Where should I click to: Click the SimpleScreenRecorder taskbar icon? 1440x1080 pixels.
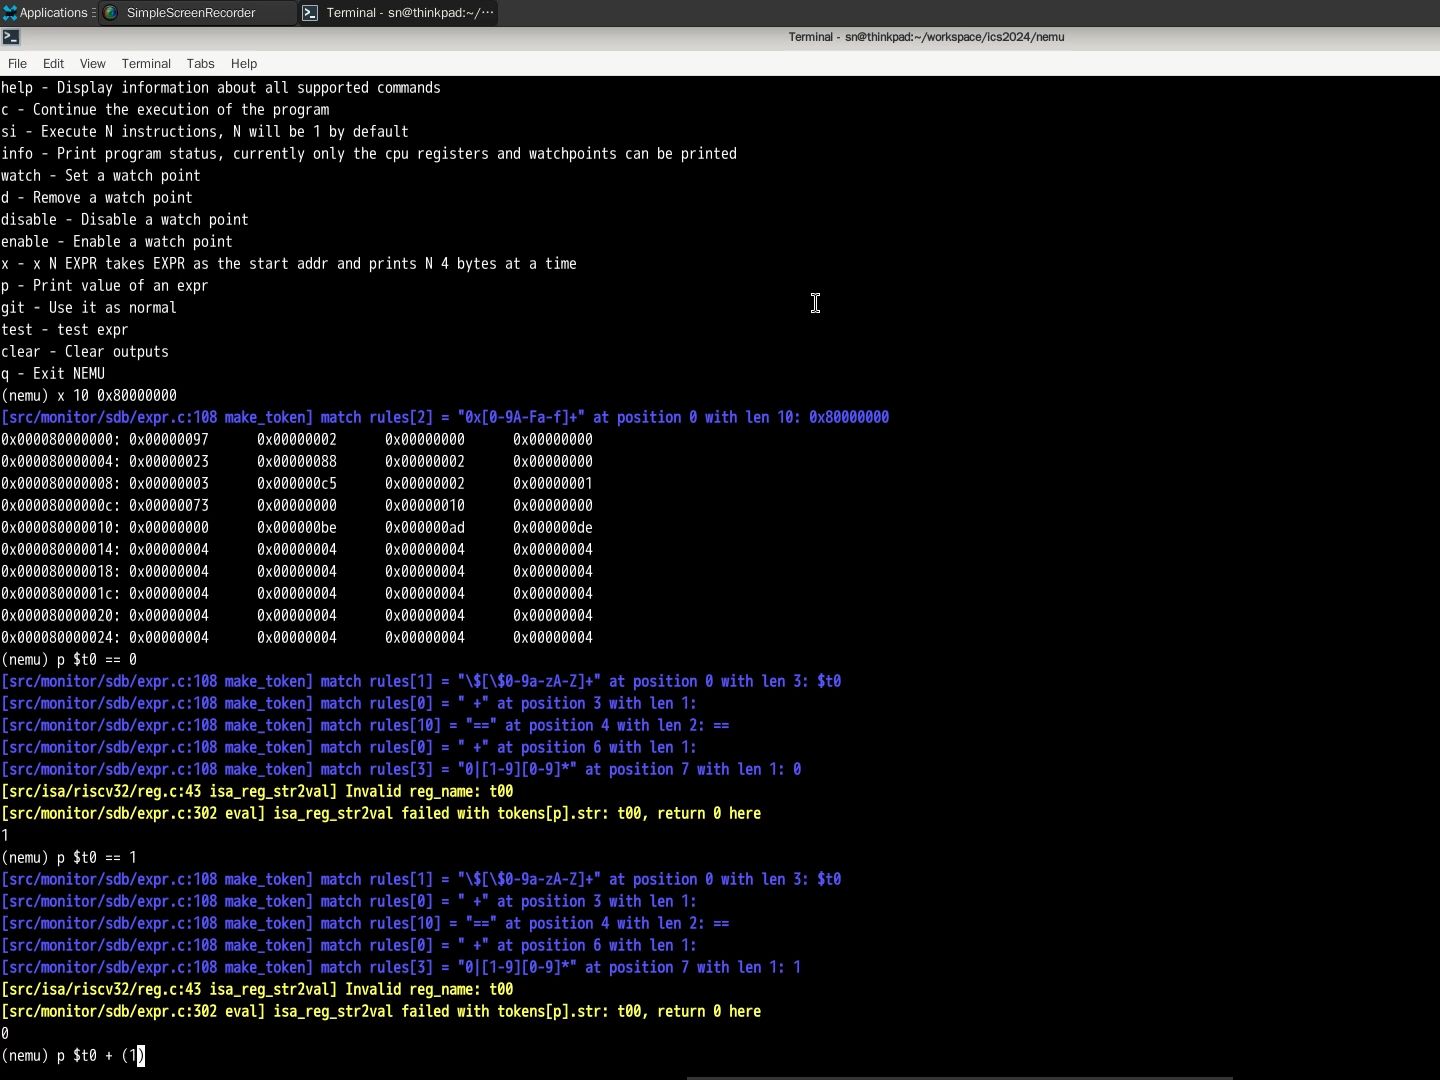click(x=111, y=13)
